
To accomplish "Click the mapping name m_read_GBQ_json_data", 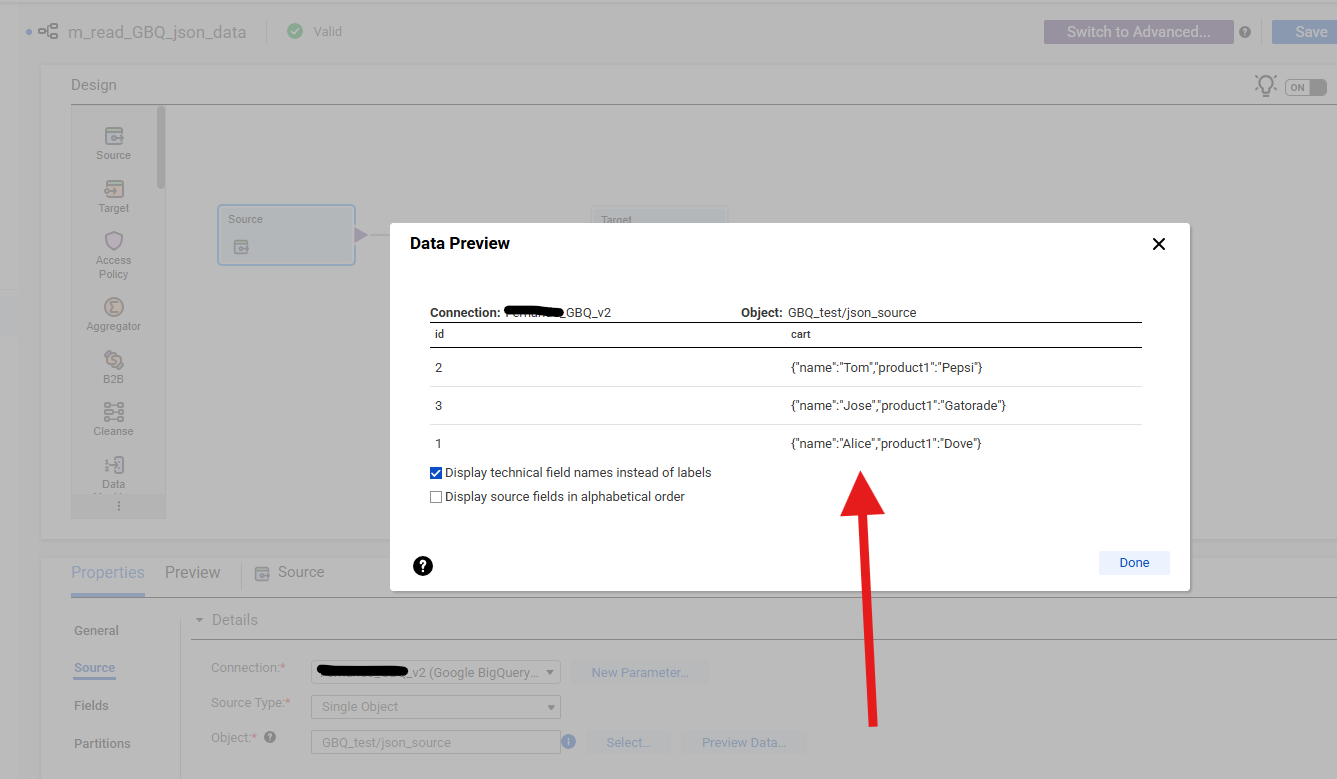I will coord(157,32).
